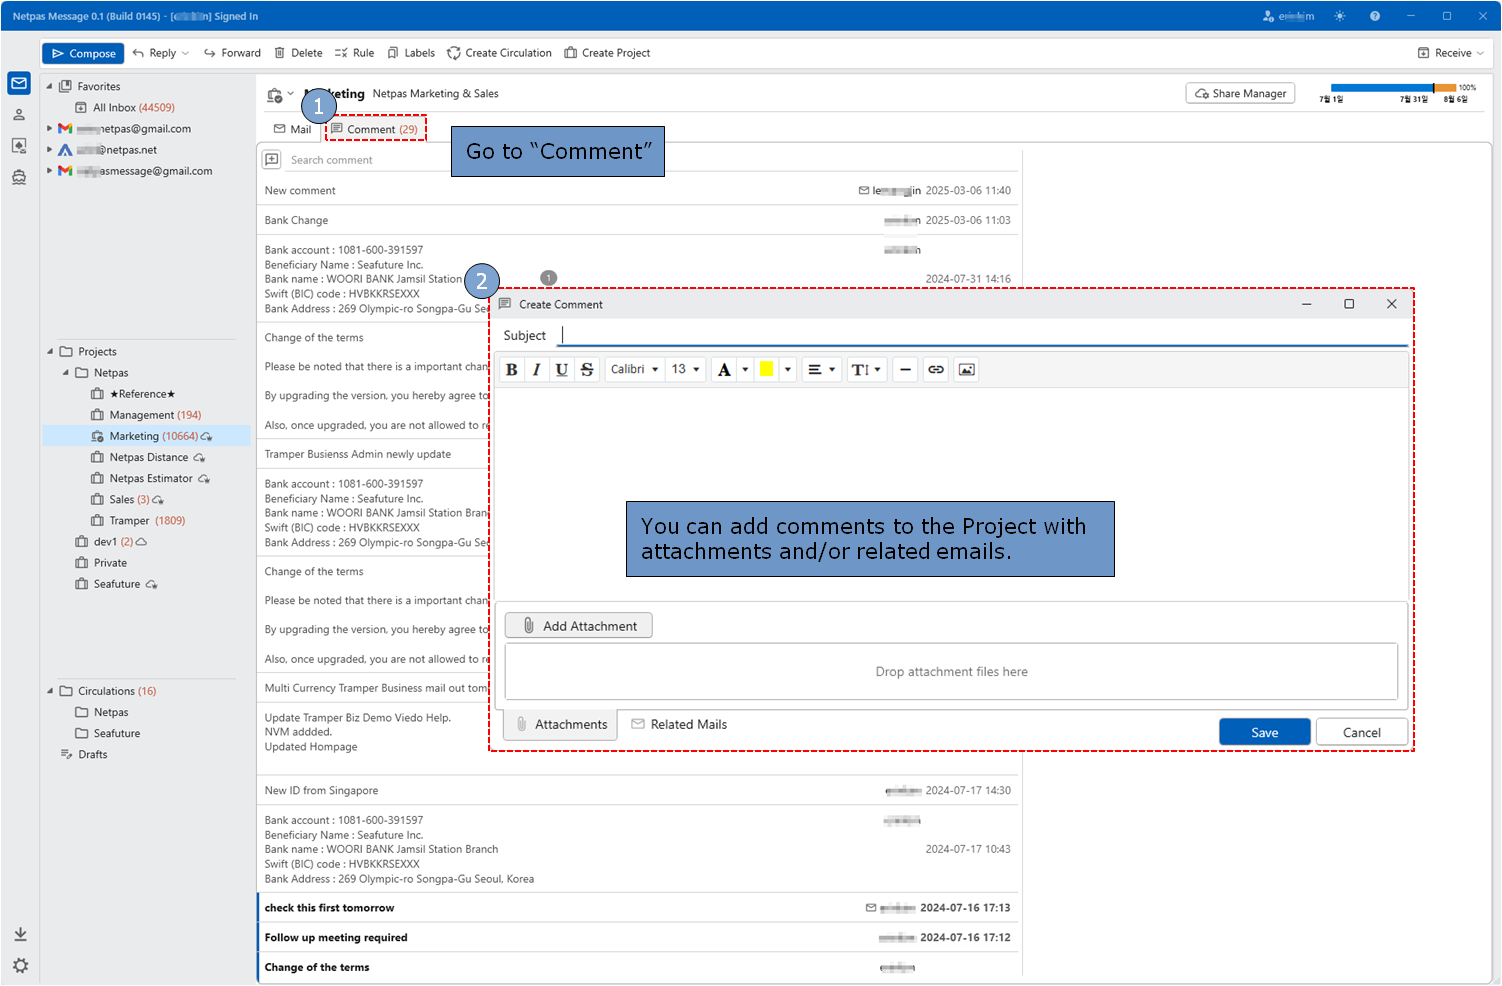Select the Management (194) project

tap(146, 415)
